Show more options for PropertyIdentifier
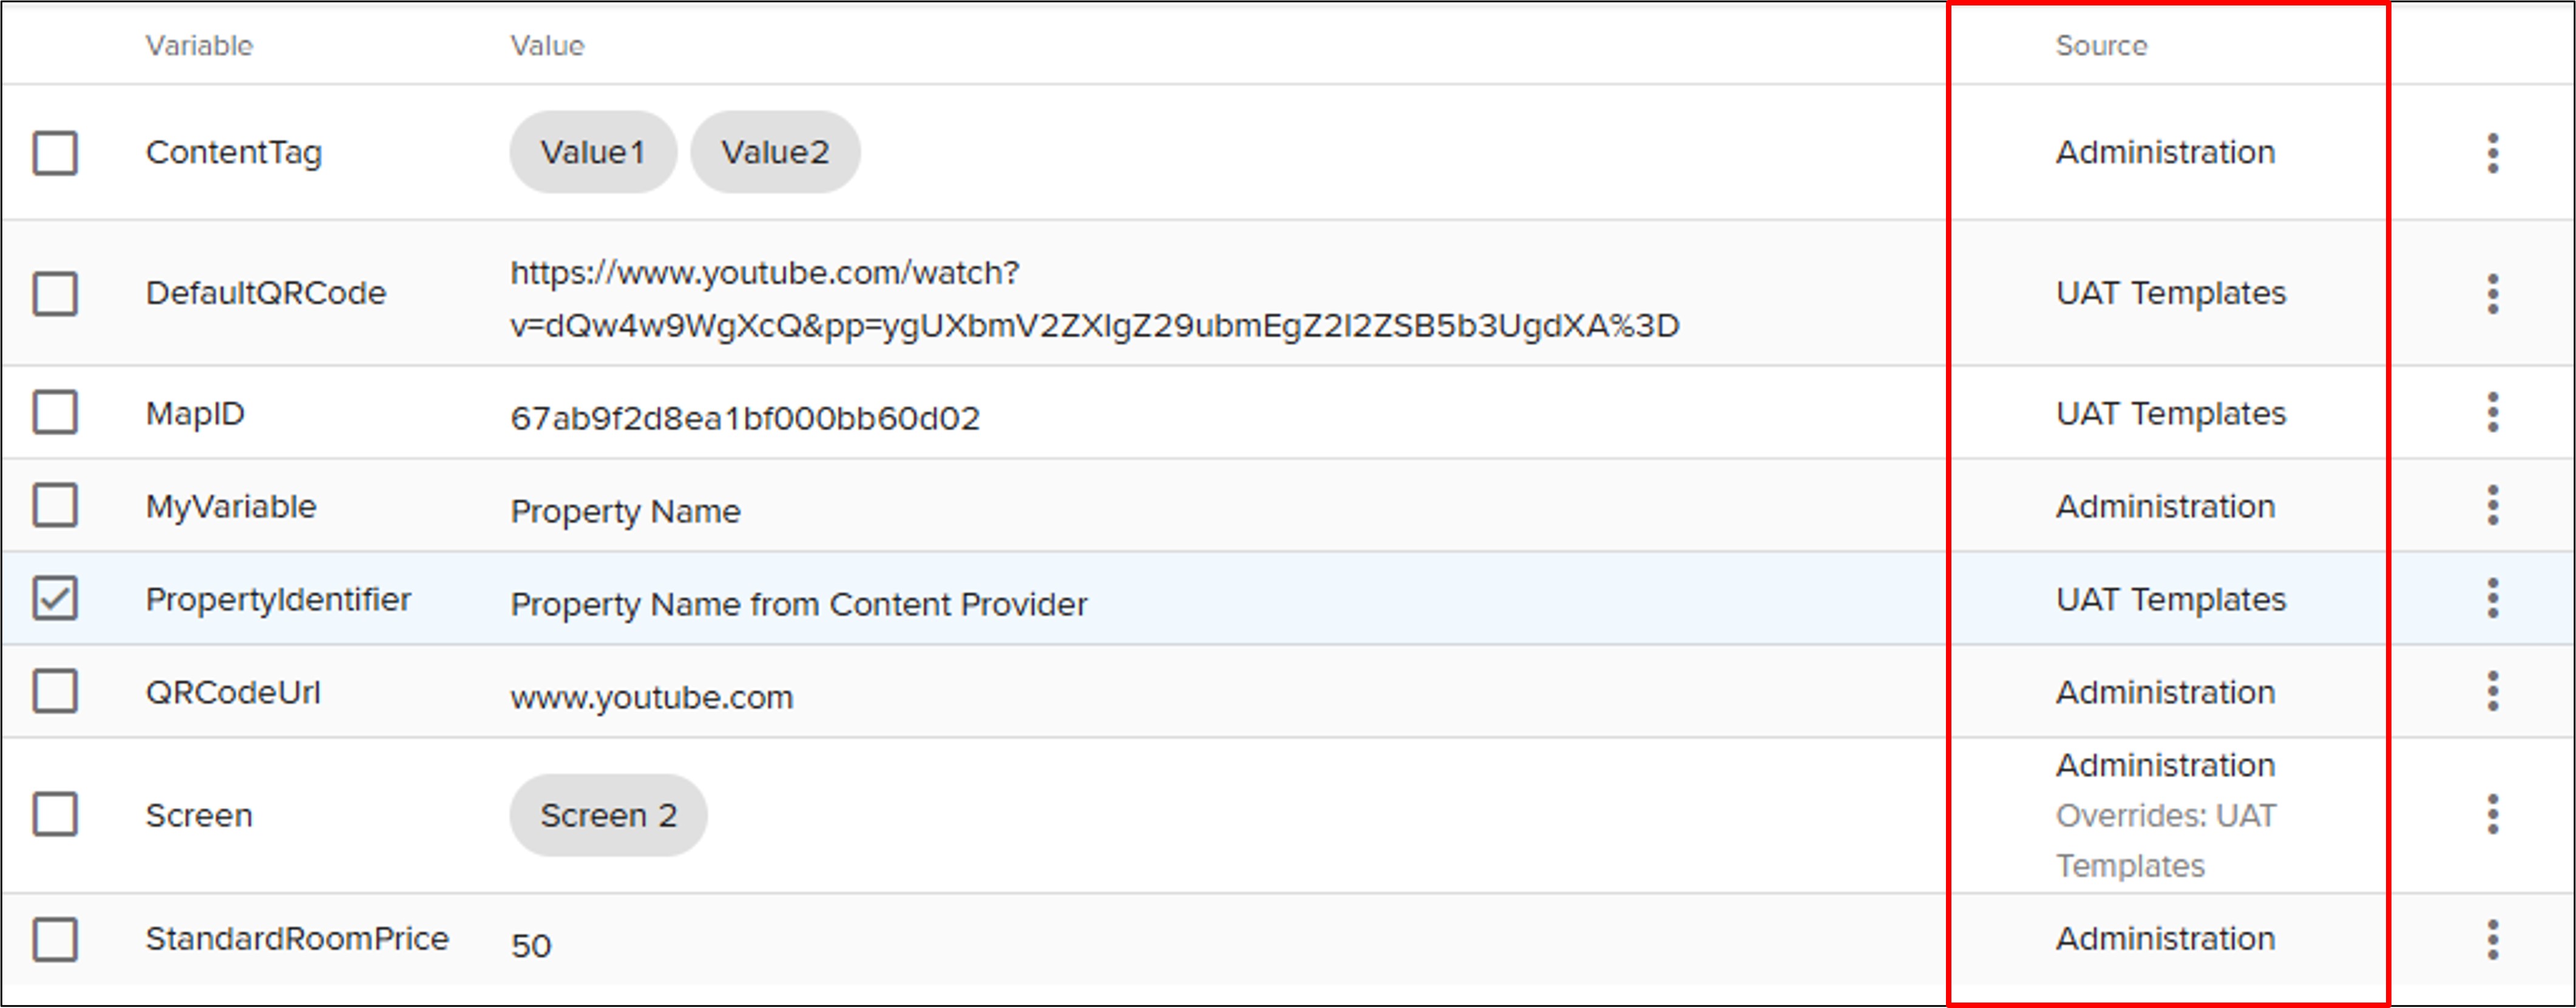The image size is (2576, 1008). click(x=2492, y=598)
